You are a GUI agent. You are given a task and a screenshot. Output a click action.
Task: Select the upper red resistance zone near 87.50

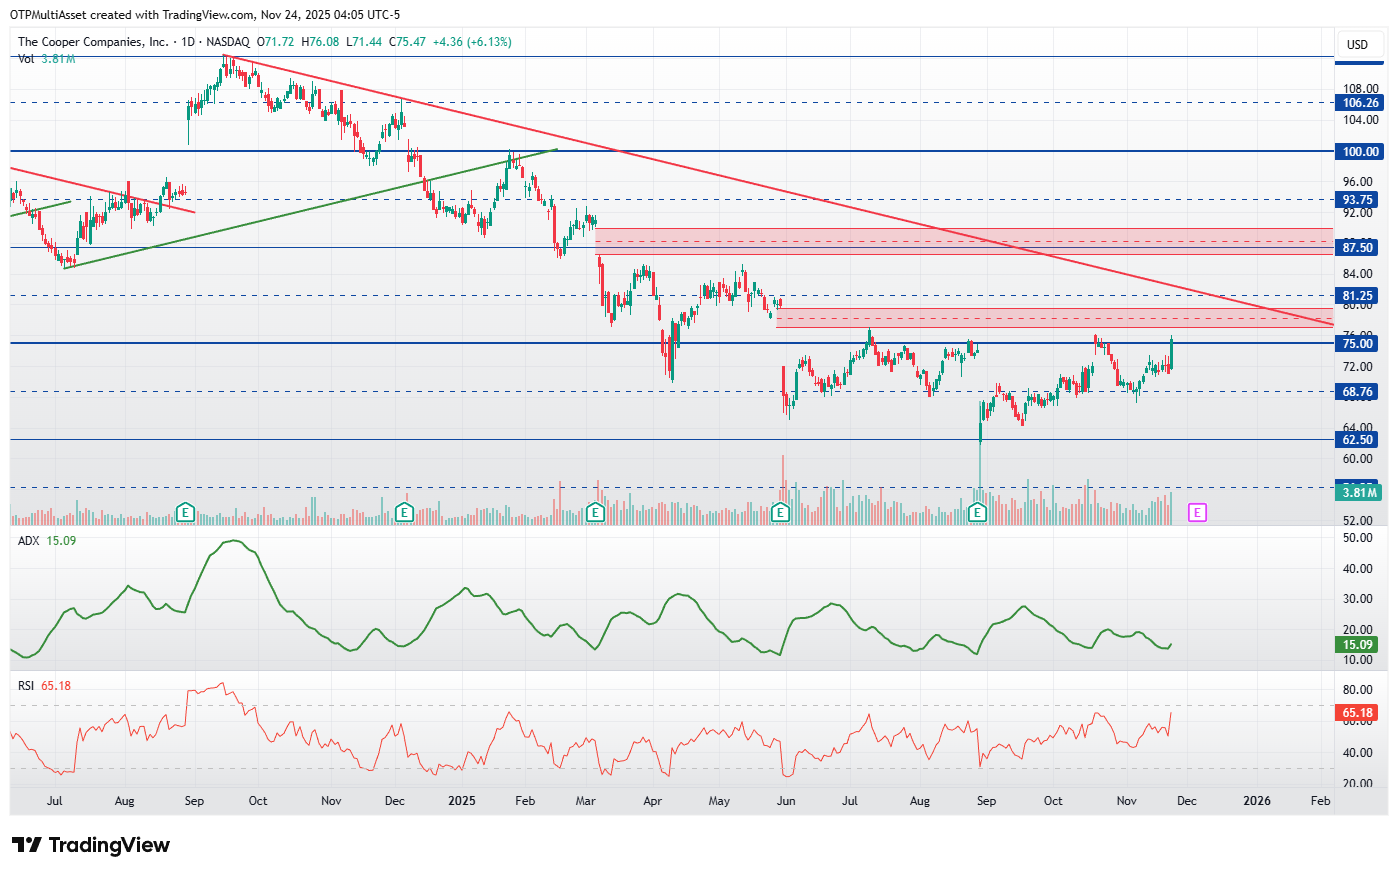point(964,241)
